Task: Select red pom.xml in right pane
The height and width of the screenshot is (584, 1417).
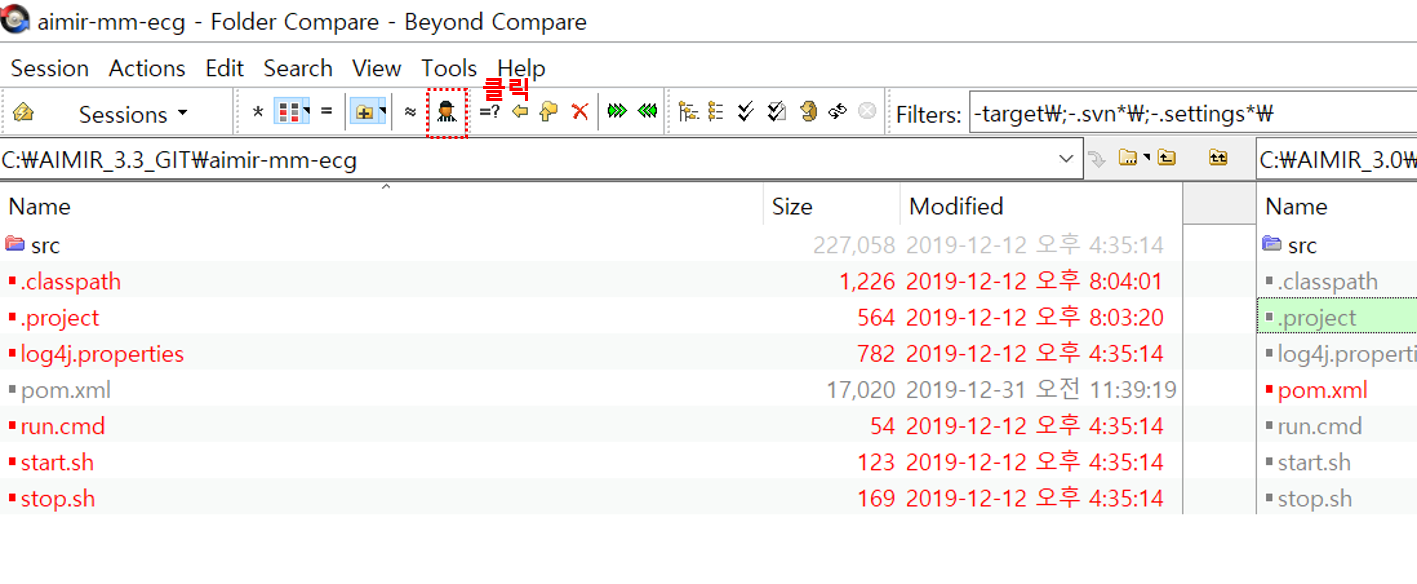Action: tap(1317, 390)
